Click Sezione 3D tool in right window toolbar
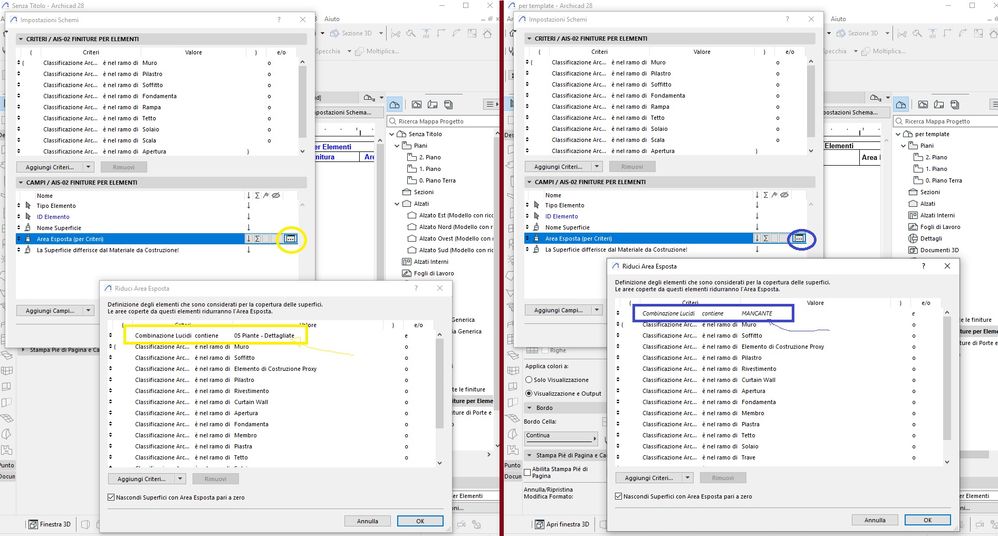The image size is (998, 536). 857,33
